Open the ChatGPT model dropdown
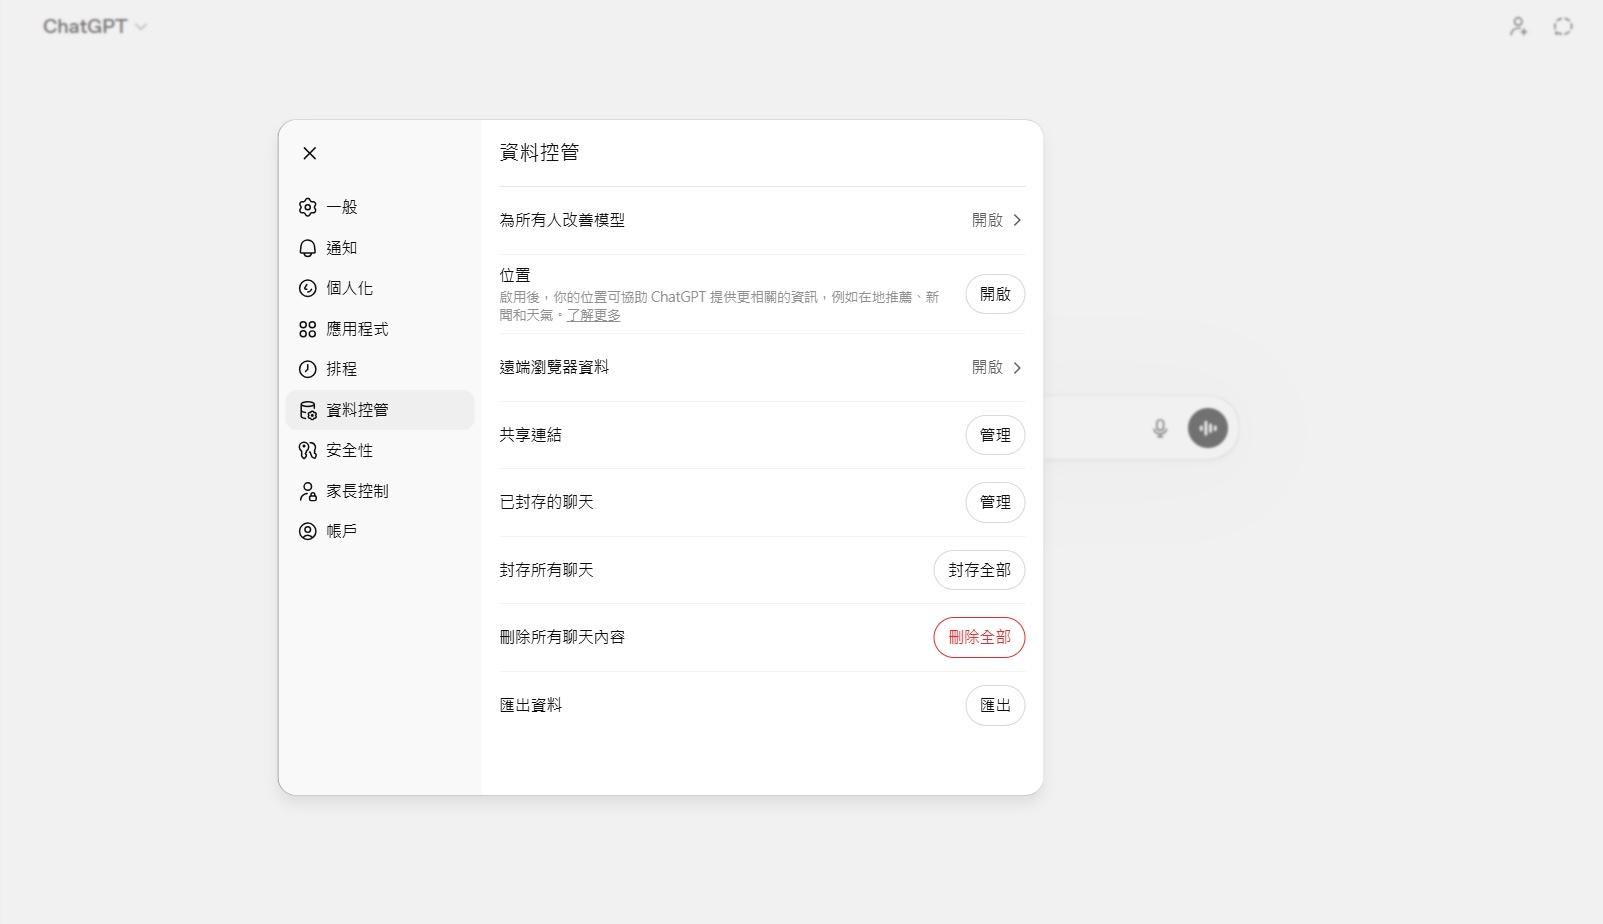Image resolution: width=1603 pixels, height=924 pixels. point(94,26)
